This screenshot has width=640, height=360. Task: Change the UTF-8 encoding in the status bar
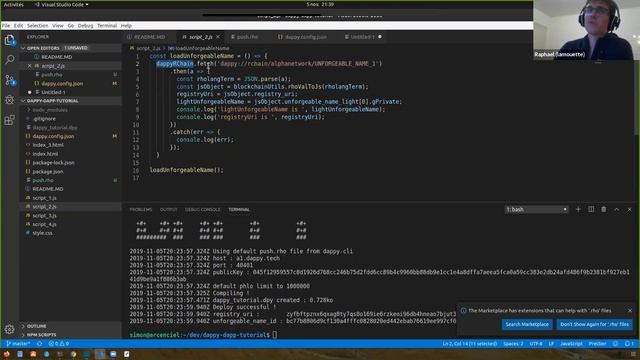coord(536,344)
